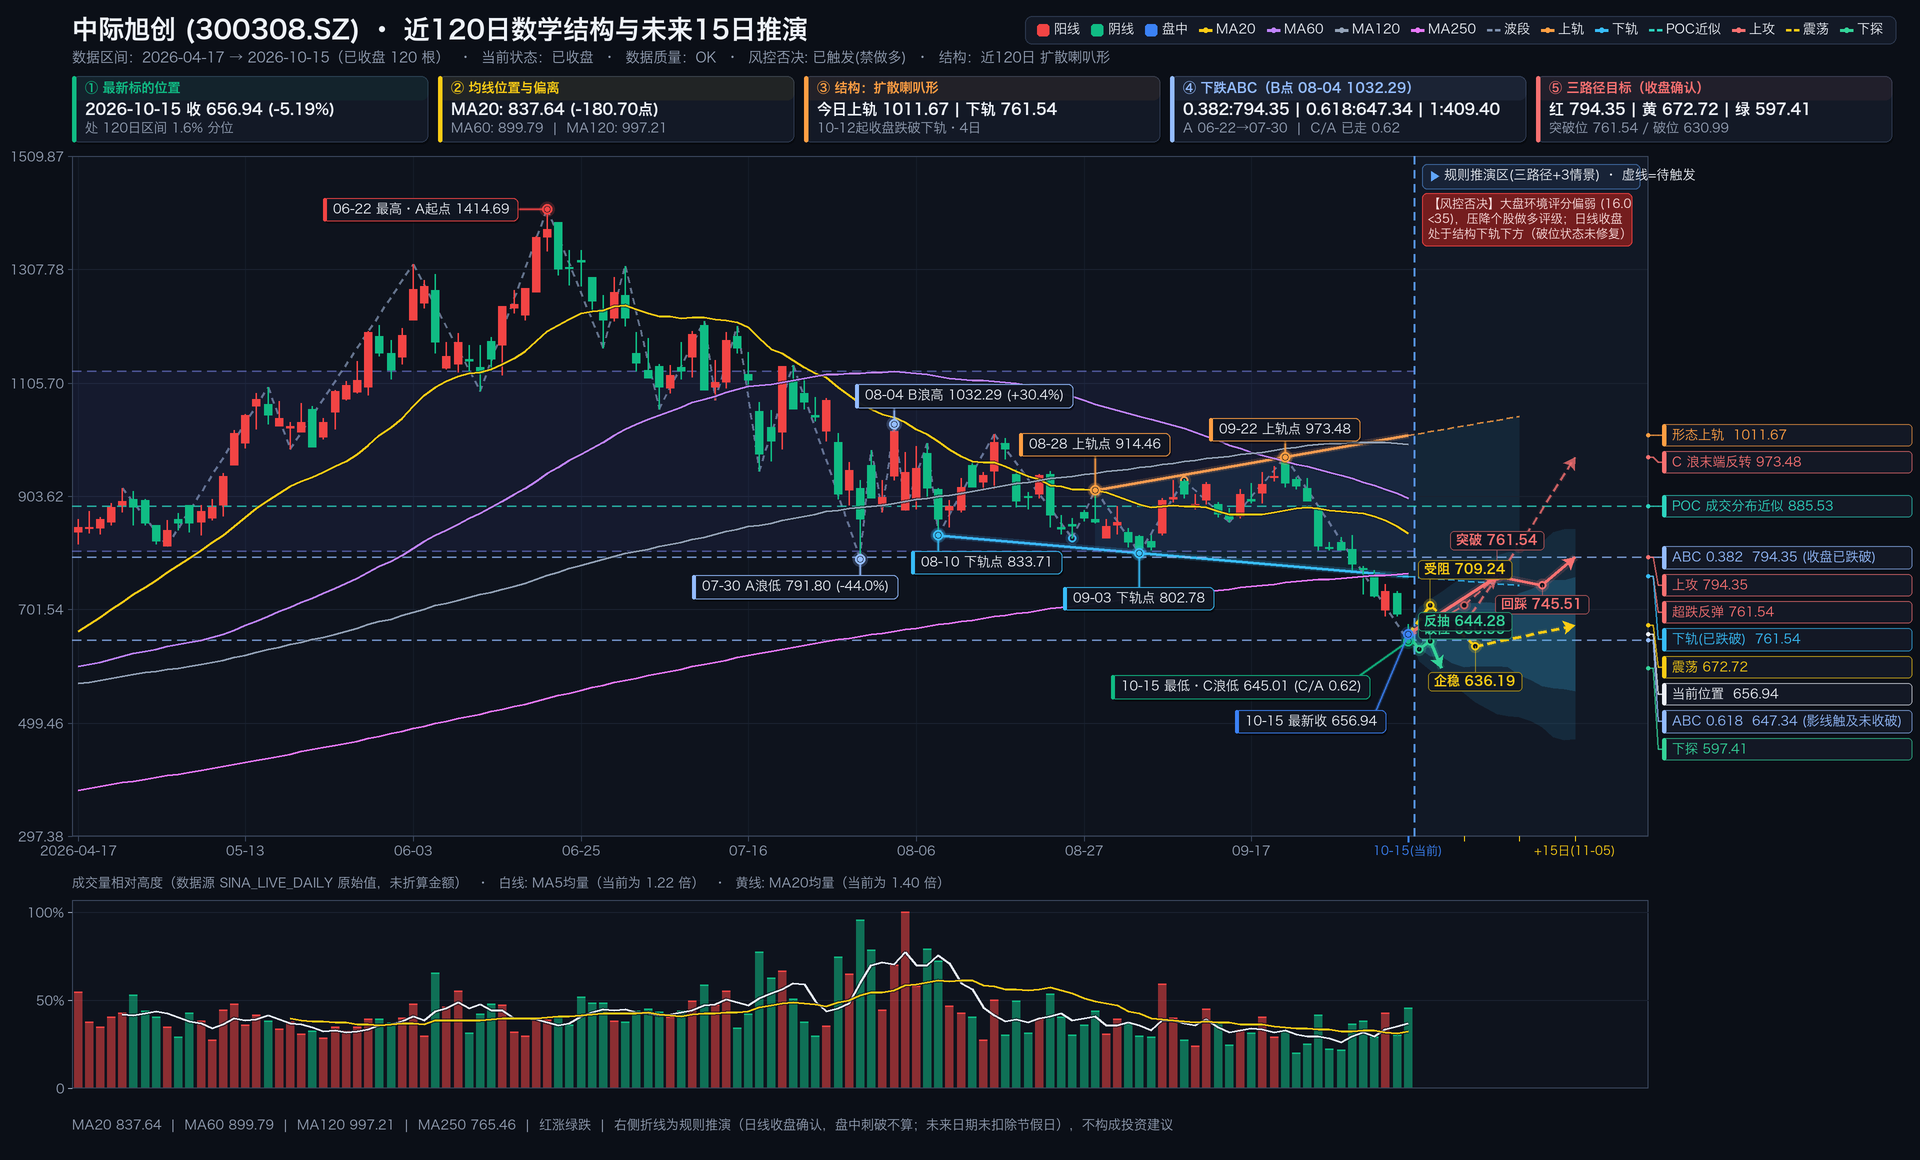Click the 回踩 745.51 projection label
Image resolution: width=1920 pixels, height=1160 pixels.
(x=1541, y=604)
